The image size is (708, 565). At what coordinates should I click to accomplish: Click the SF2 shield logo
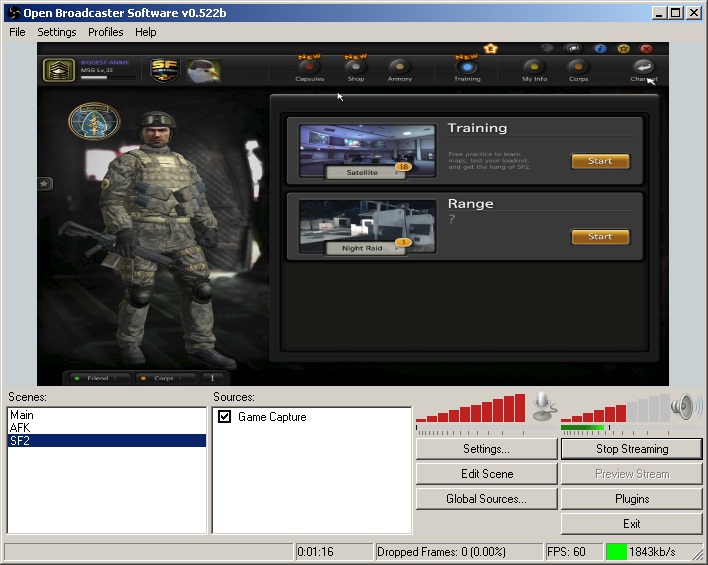click(x=164, y=70)
